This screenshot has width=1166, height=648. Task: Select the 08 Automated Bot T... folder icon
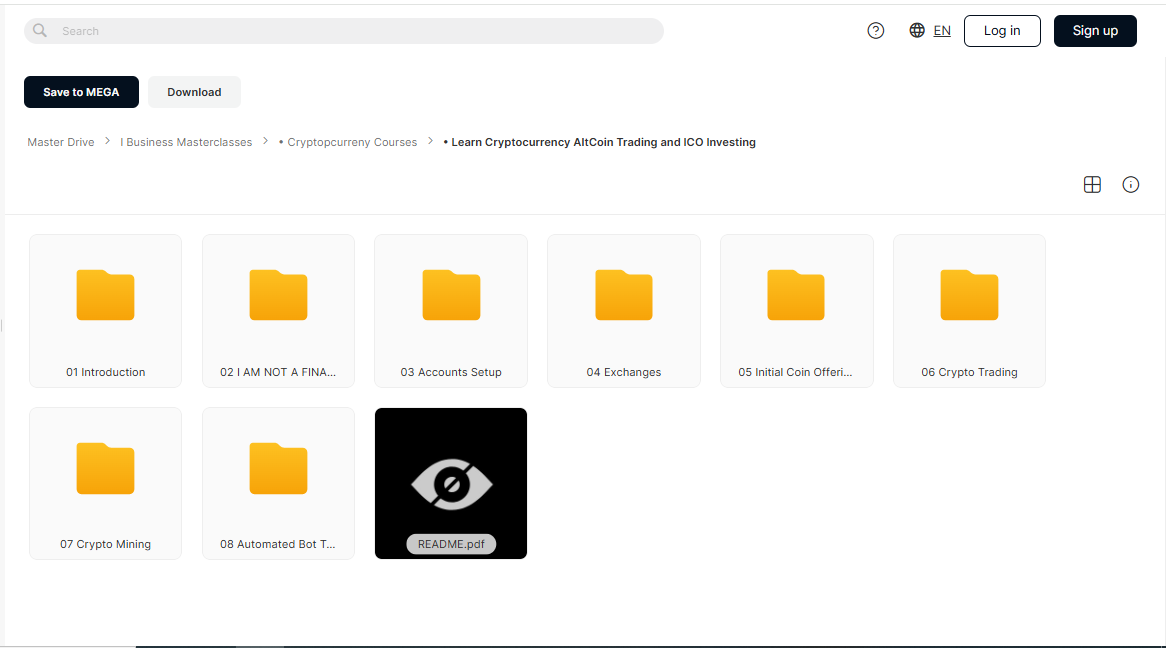(278, 468)
